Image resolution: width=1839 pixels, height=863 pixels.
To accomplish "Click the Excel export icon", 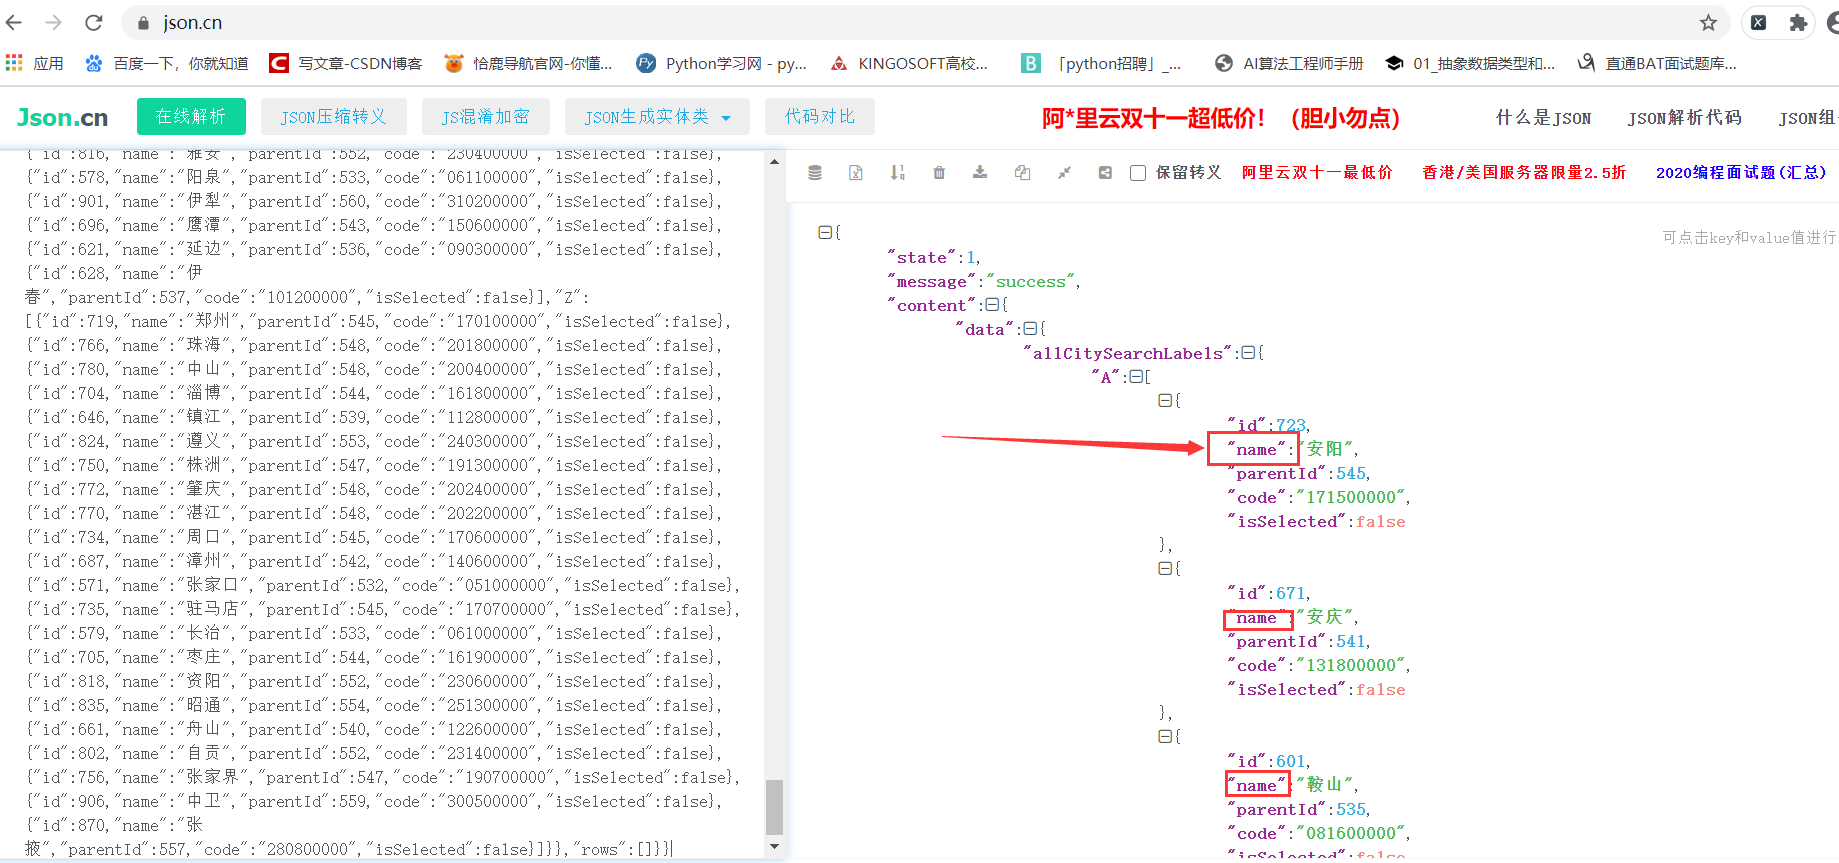I will point(856,173).
